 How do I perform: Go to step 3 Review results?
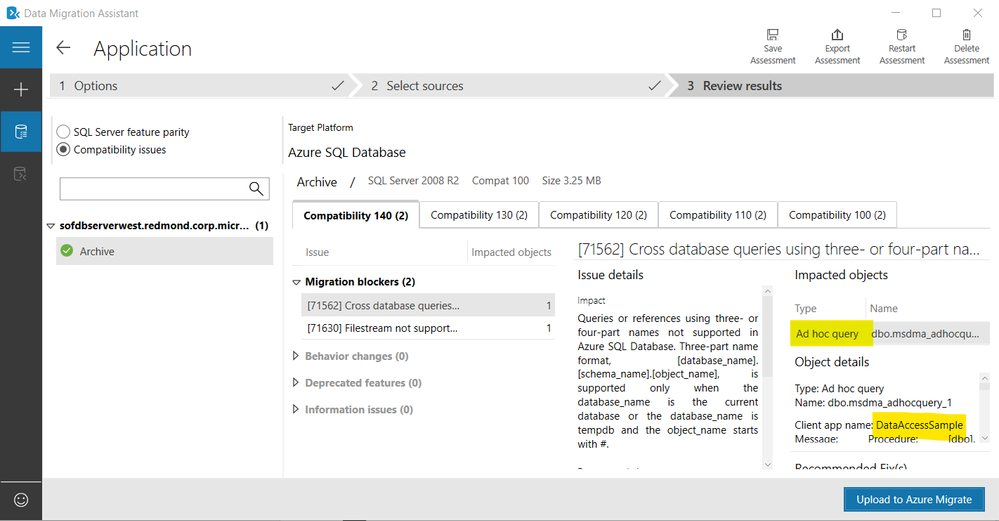(x=833, y=86)
